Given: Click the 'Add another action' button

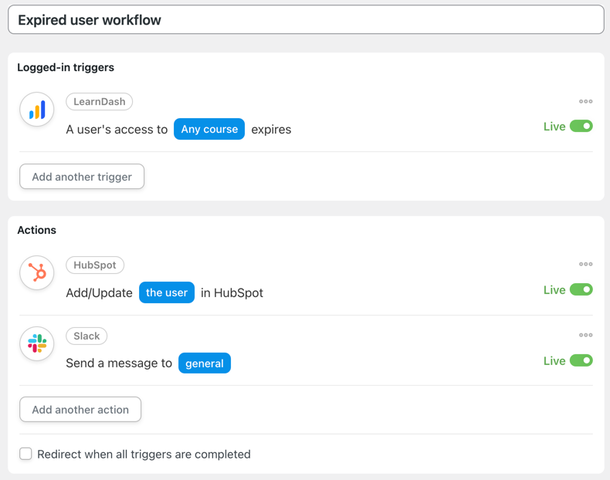Looking at the screenshot, I should [x=80, y=410].
